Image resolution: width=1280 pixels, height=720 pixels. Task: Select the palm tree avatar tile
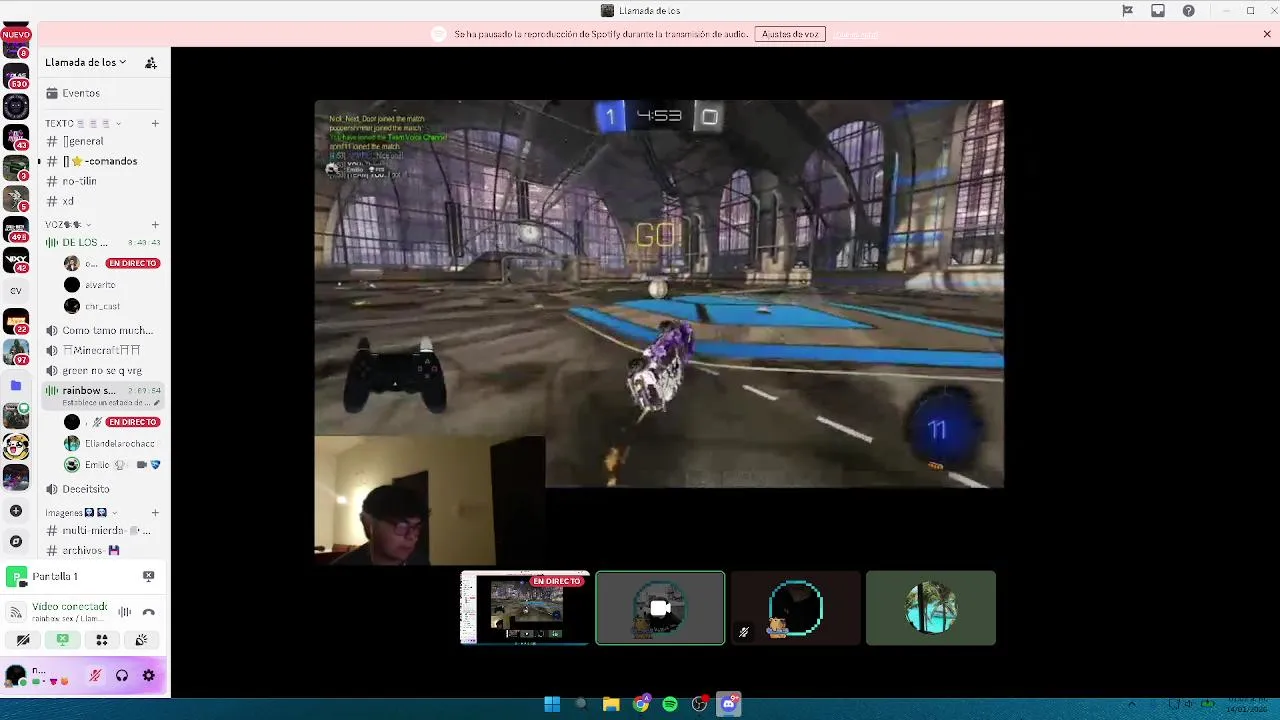(931, 608)
